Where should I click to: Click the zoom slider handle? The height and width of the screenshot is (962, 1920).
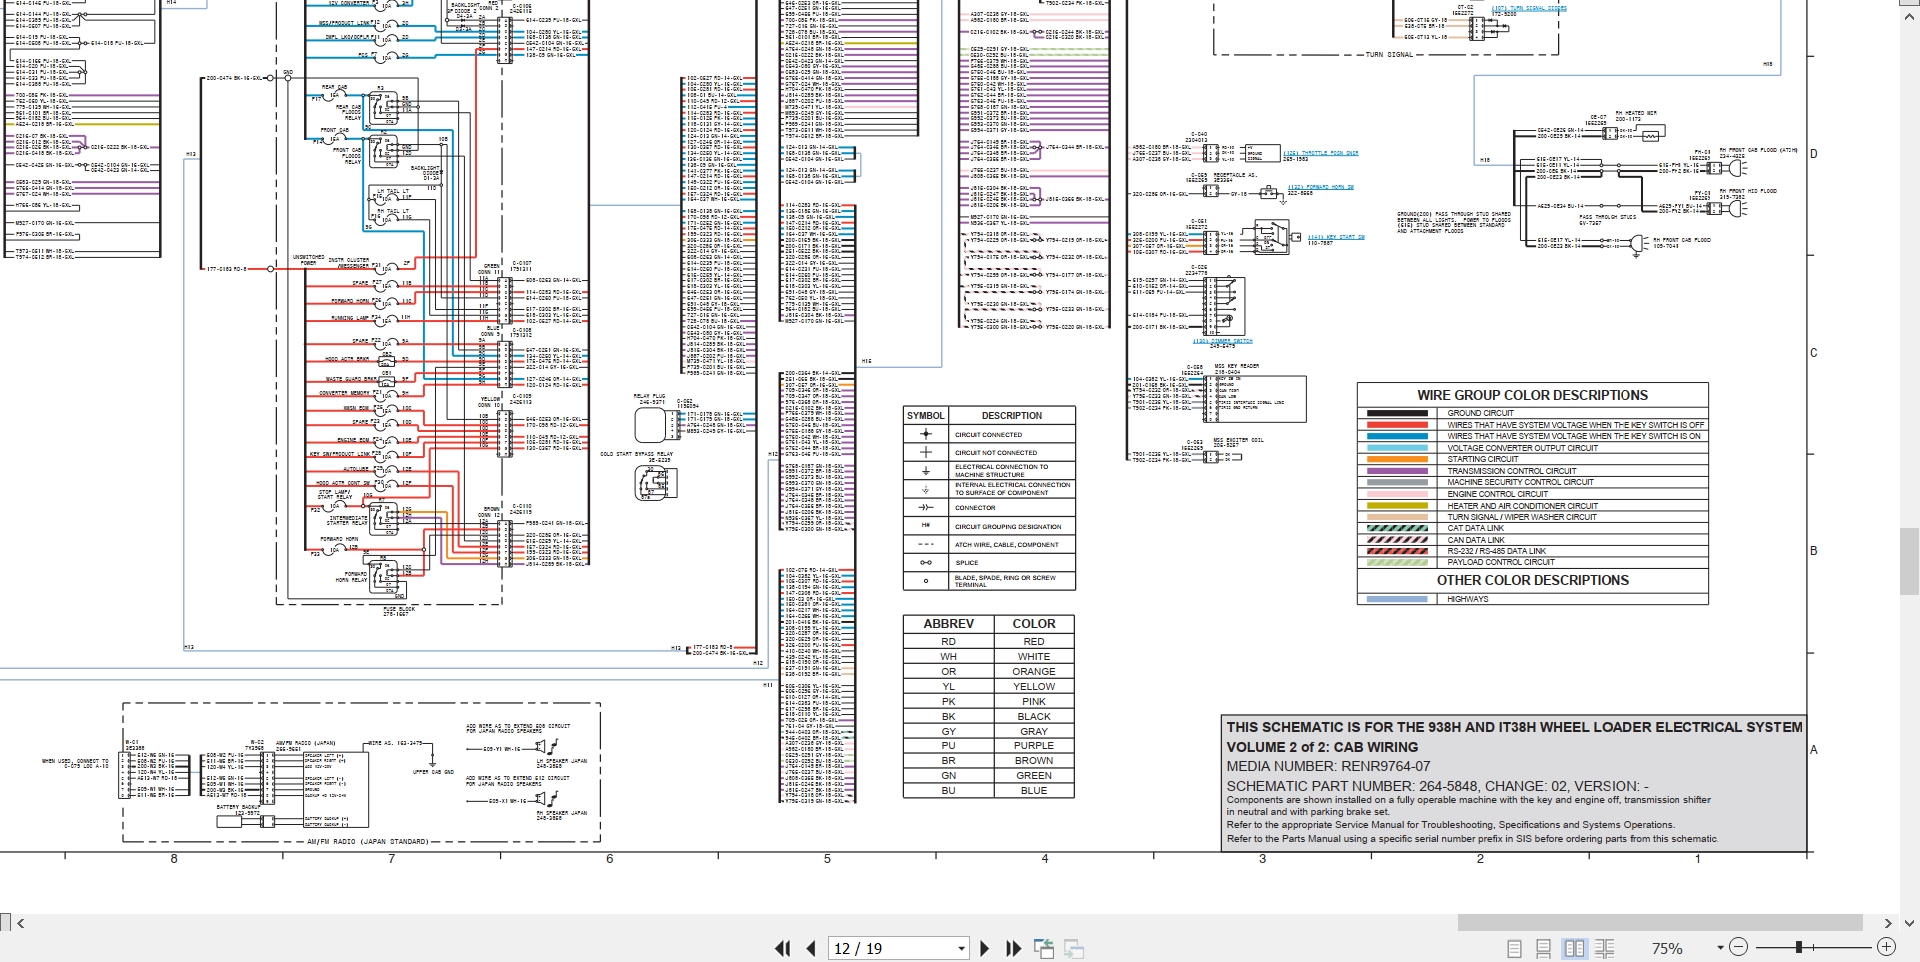[x=1798, y=947]
